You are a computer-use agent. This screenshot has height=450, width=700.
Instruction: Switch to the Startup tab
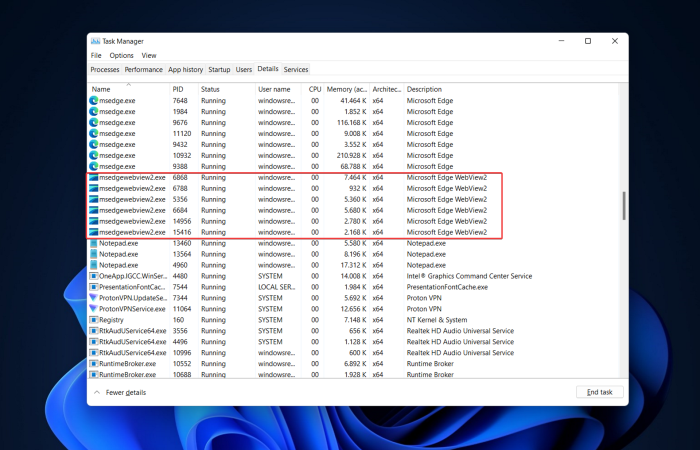coord(219,70)
